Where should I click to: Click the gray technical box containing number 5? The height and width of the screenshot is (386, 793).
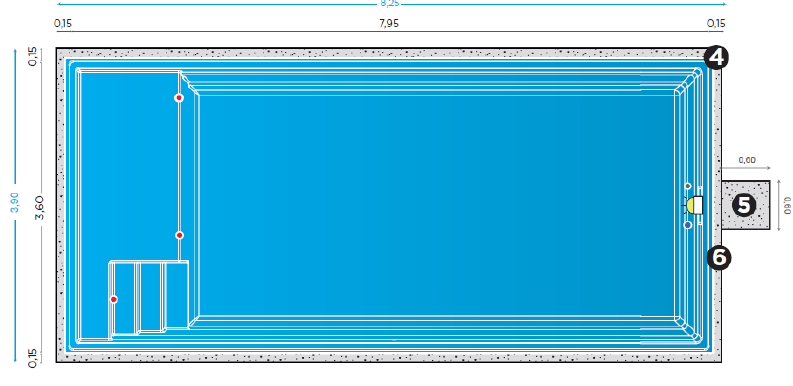[x=745, y=205]
